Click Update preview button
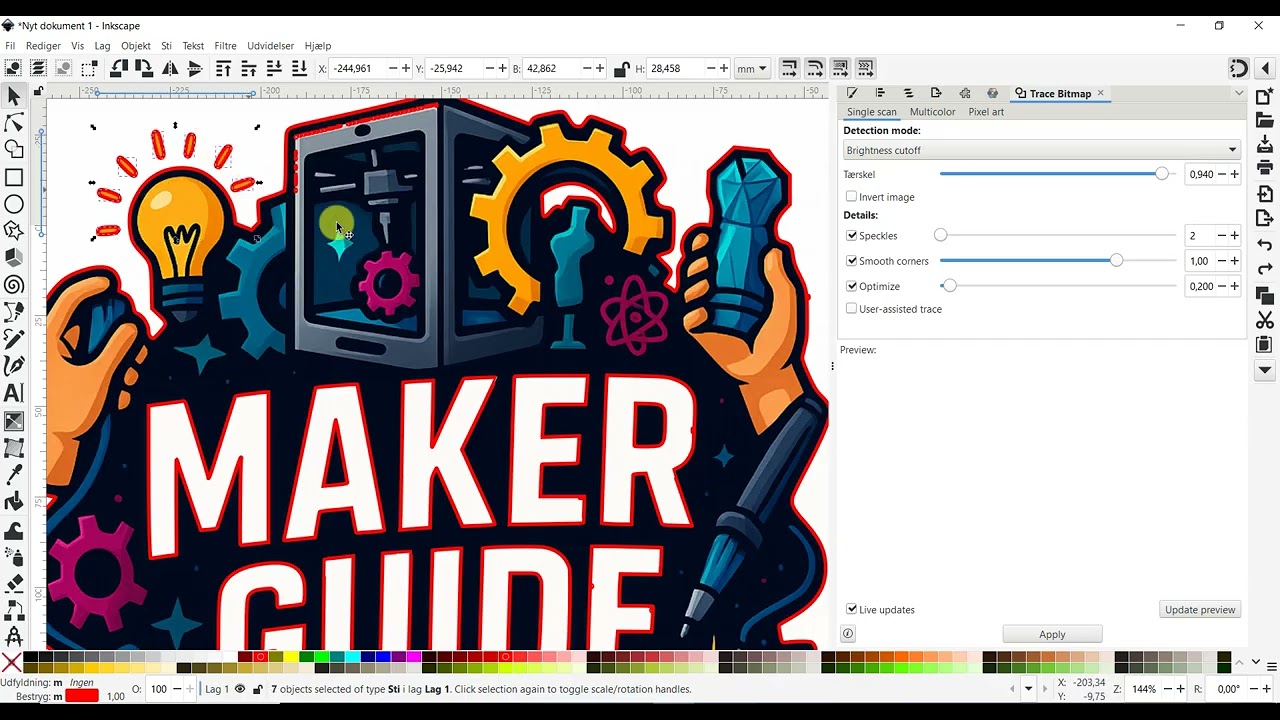This screenshot has height=720, width=1280. [1200, 610]
